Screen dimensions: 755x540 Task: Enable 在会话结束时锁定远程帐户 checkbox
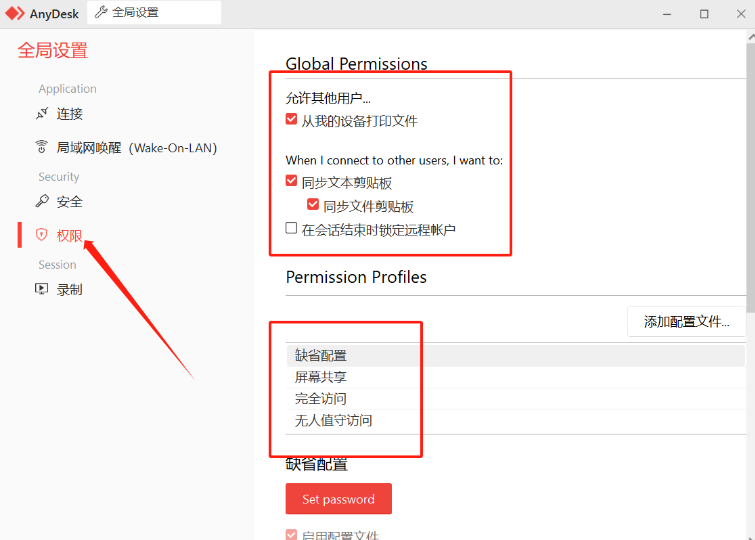click(291, 228)
